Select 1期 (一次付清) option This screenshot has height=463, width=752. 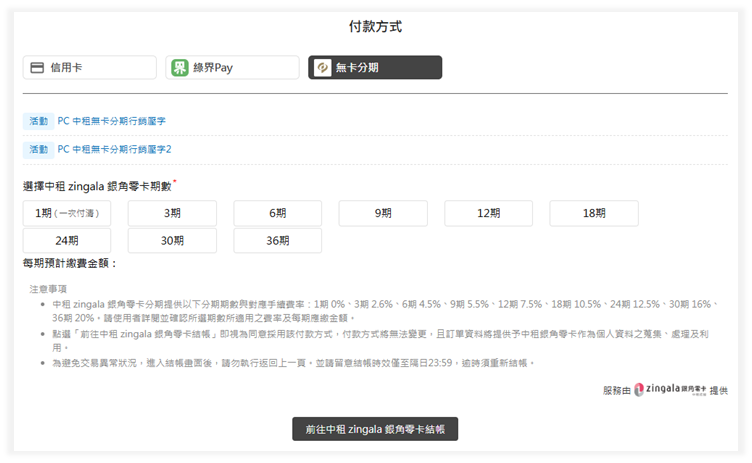[67, 213]
